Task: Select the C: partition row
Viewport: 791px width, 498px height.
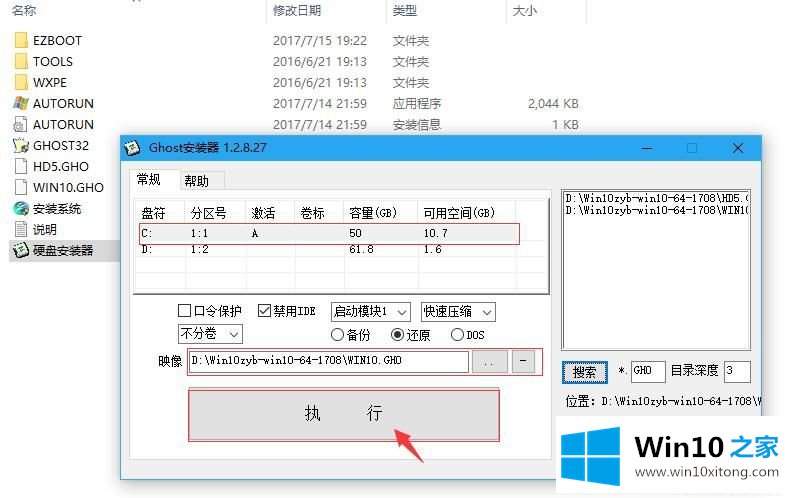Action: point(329,234)
